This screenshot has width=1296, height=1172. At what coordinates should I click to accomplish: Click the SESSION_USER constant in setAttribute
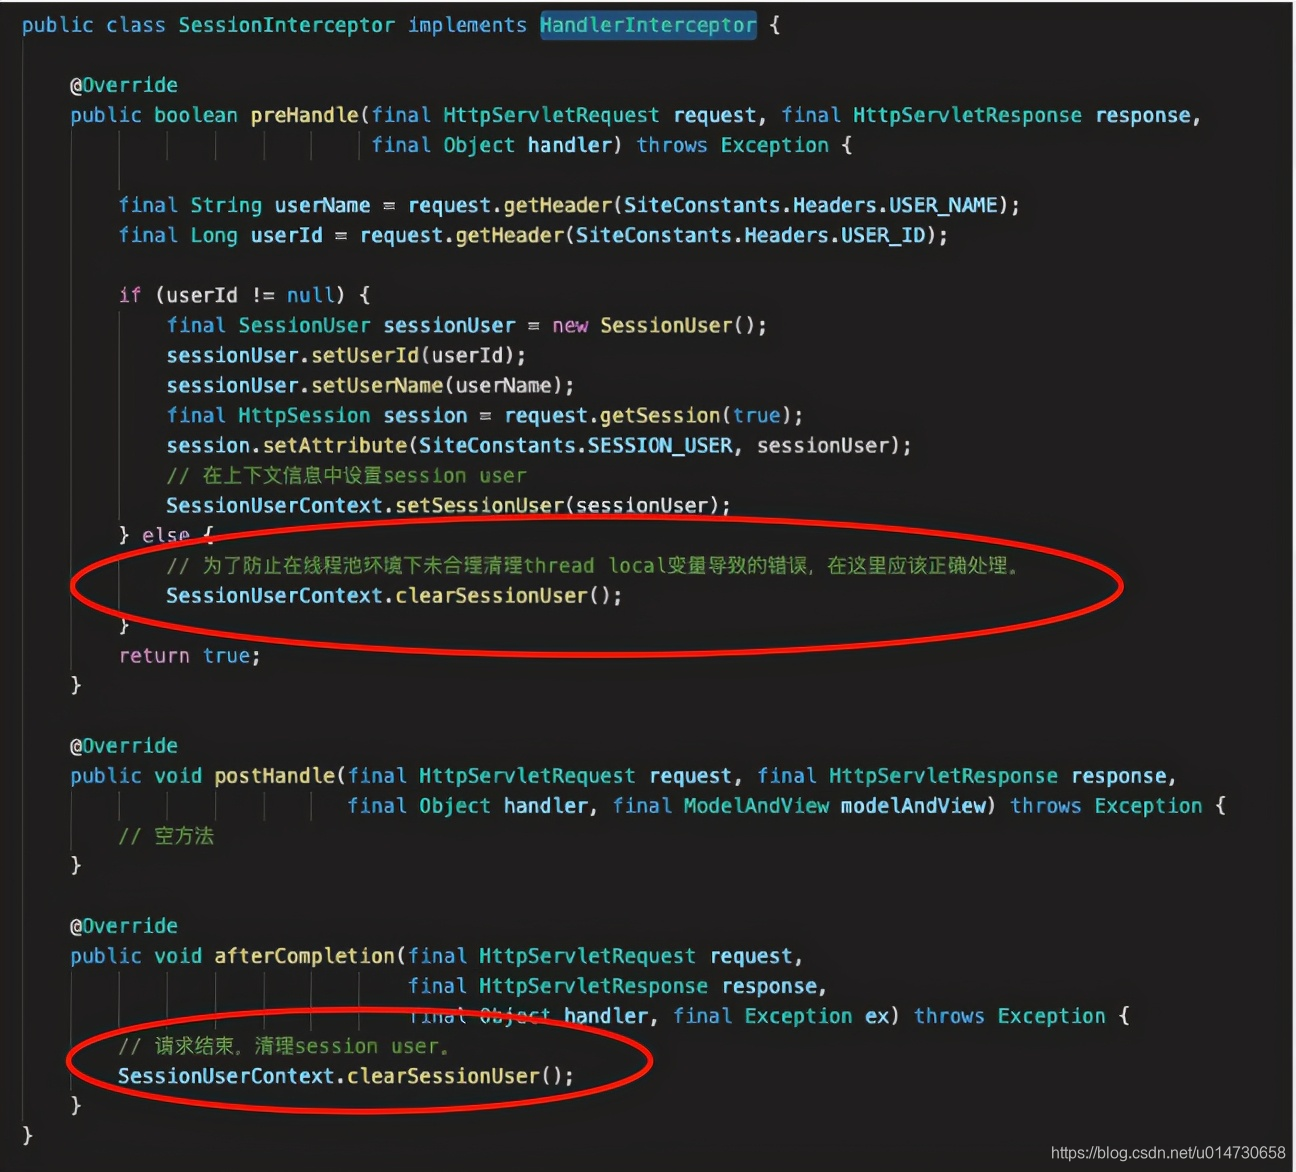[x=660, y=445]
